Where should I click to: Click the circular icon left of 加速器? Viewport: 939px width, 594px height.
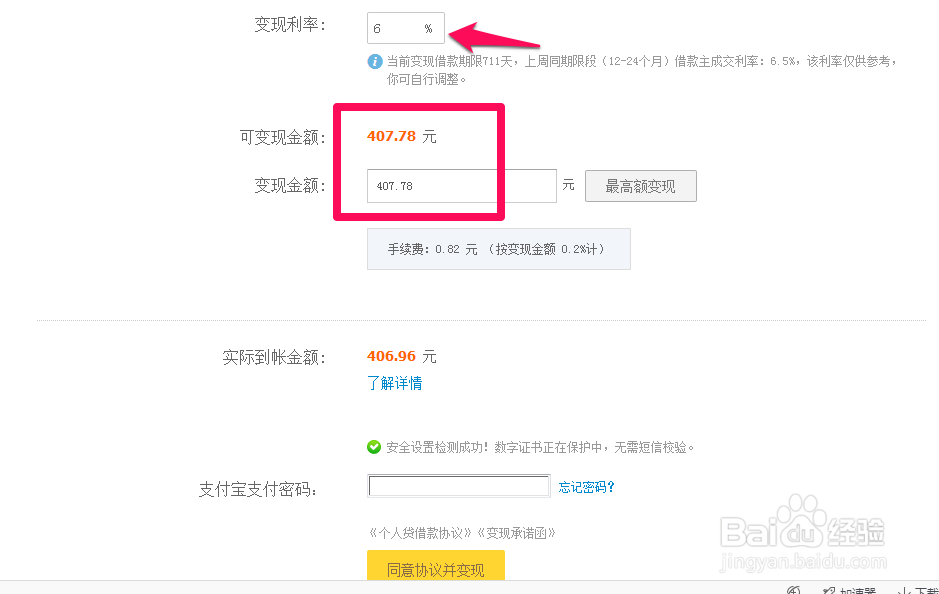(793, 590)
